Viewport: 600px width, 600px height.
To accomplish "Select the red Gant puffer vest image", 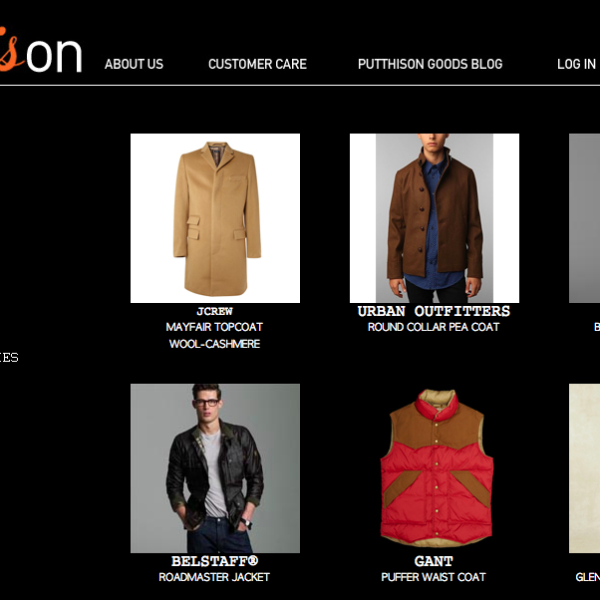I will [434, 468].
